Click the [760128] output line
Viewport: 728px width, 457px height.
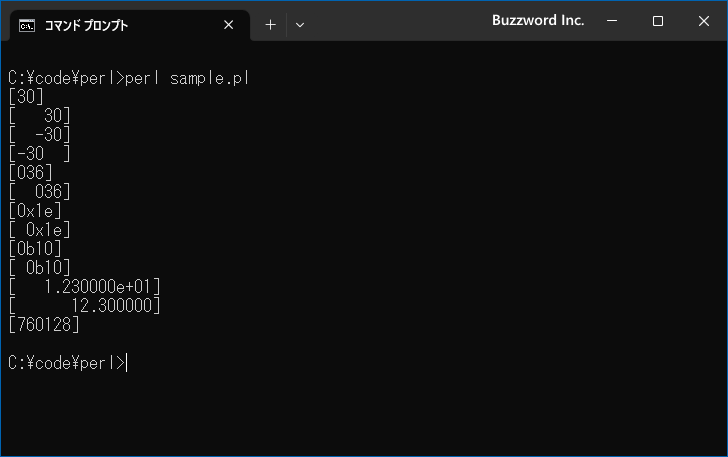[44, 324]
